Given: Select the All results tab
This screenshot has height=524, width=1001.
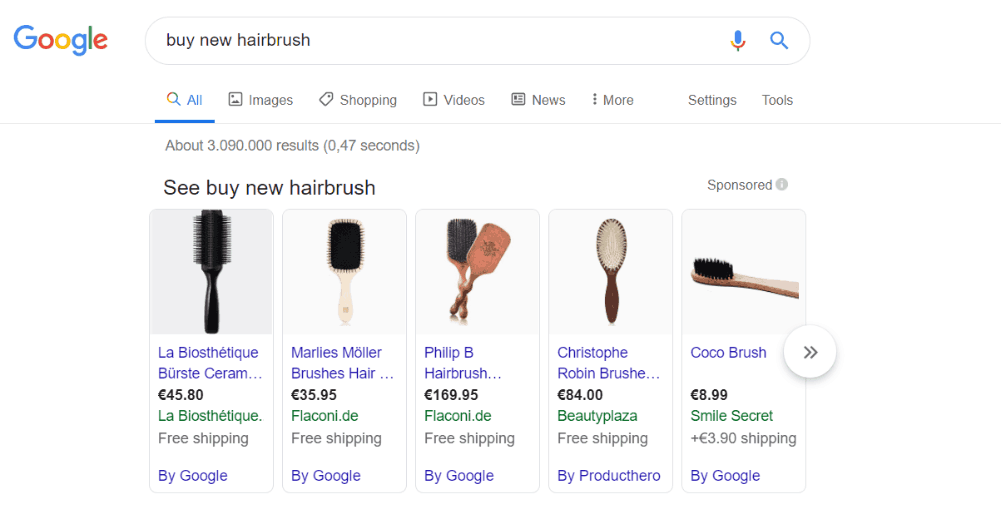Looking at the screenshot, I should click(184, 100).
